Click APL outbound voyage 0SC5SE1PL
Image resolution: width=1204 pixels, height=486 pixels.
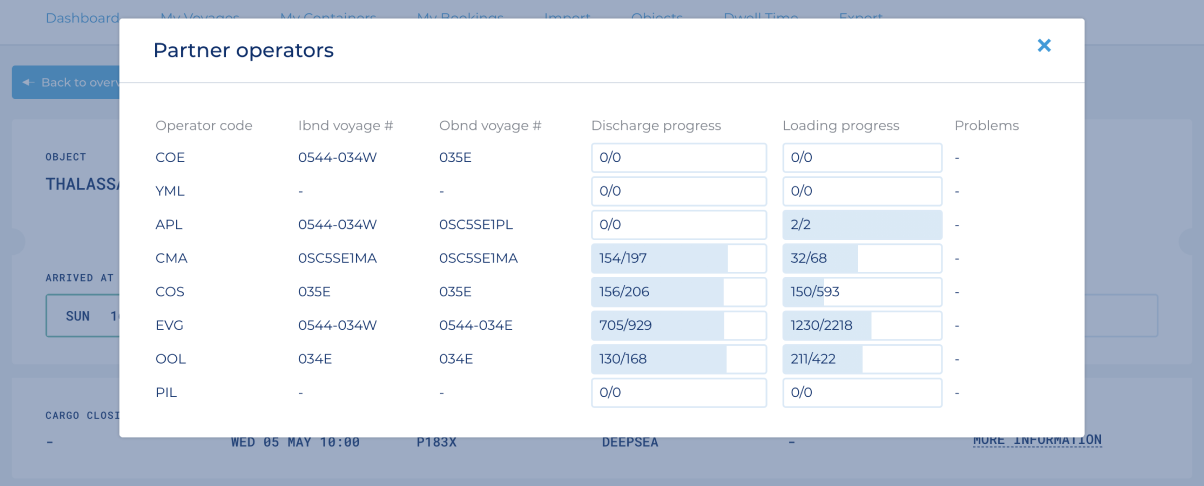click(x=476, y=225)
